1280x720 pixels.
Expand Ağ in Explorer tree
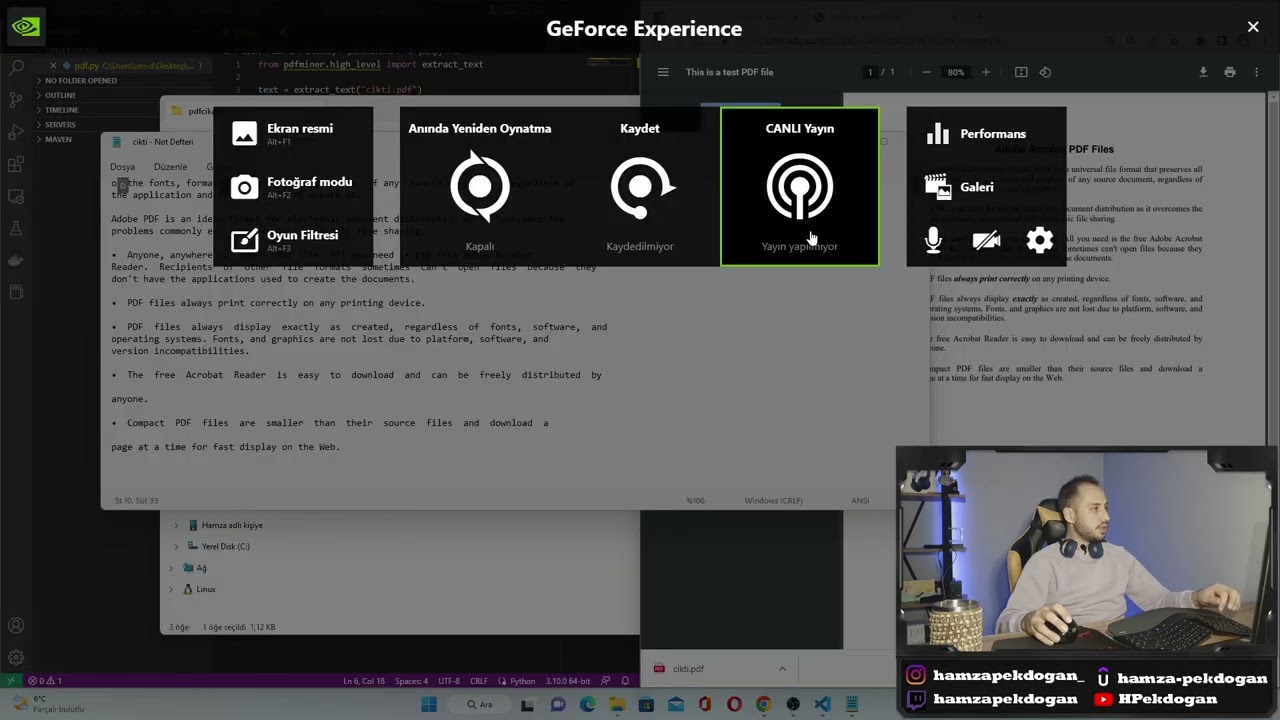point(171,568)
